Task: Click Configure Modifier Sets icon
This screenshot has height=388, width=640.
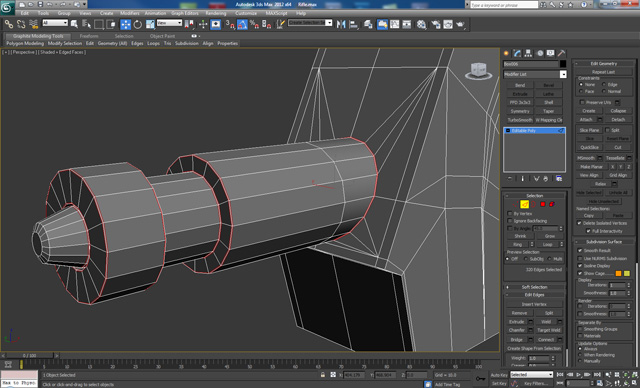Action: (559, 179)
